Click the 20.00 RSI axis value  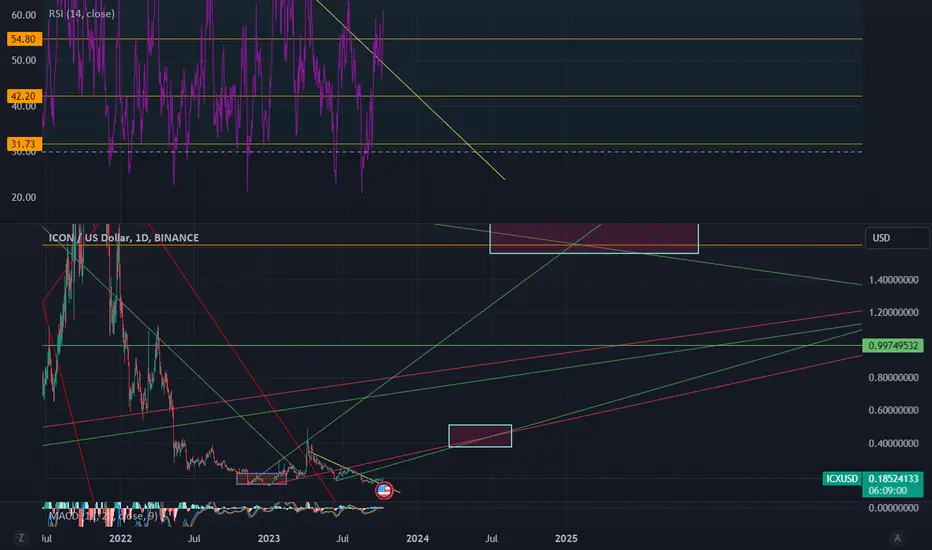(24, 197)
